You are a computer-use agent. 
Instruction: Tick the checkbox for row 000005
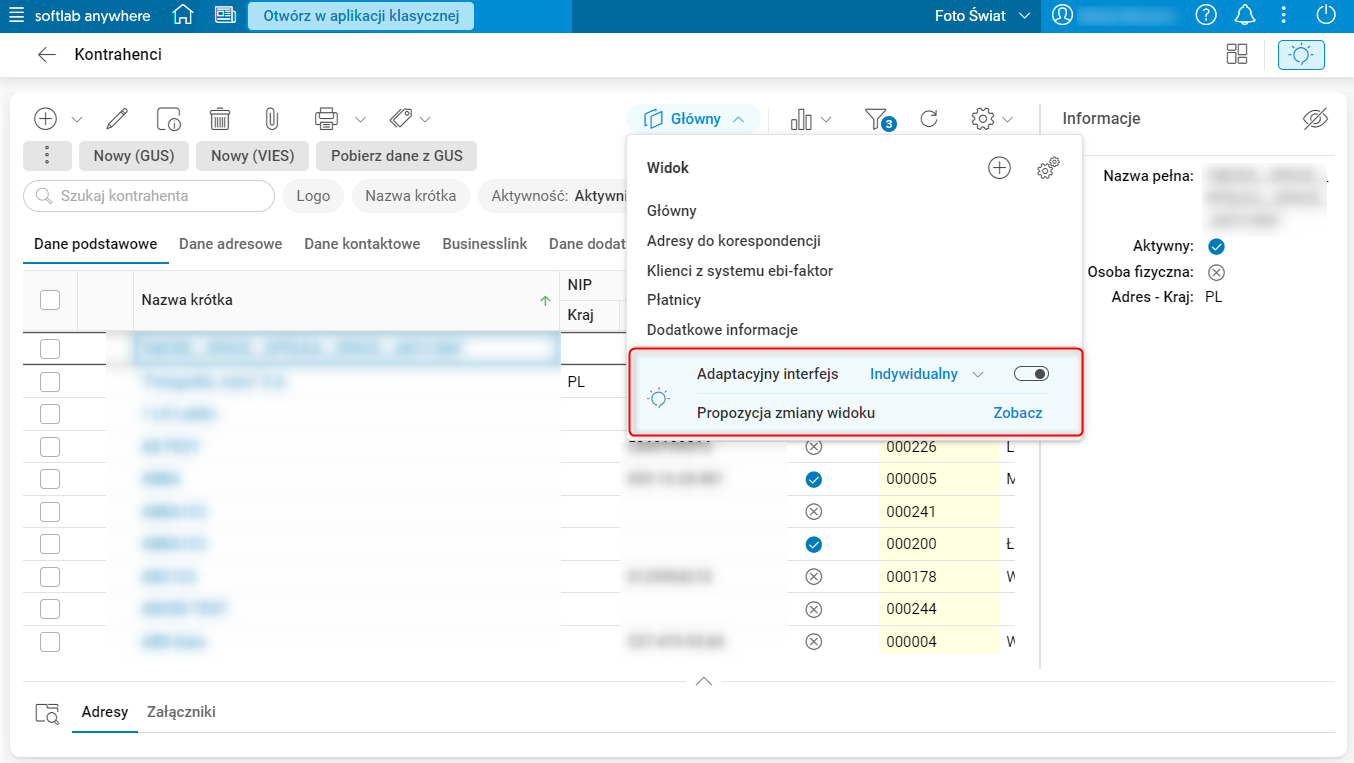(x=50, y=479)
